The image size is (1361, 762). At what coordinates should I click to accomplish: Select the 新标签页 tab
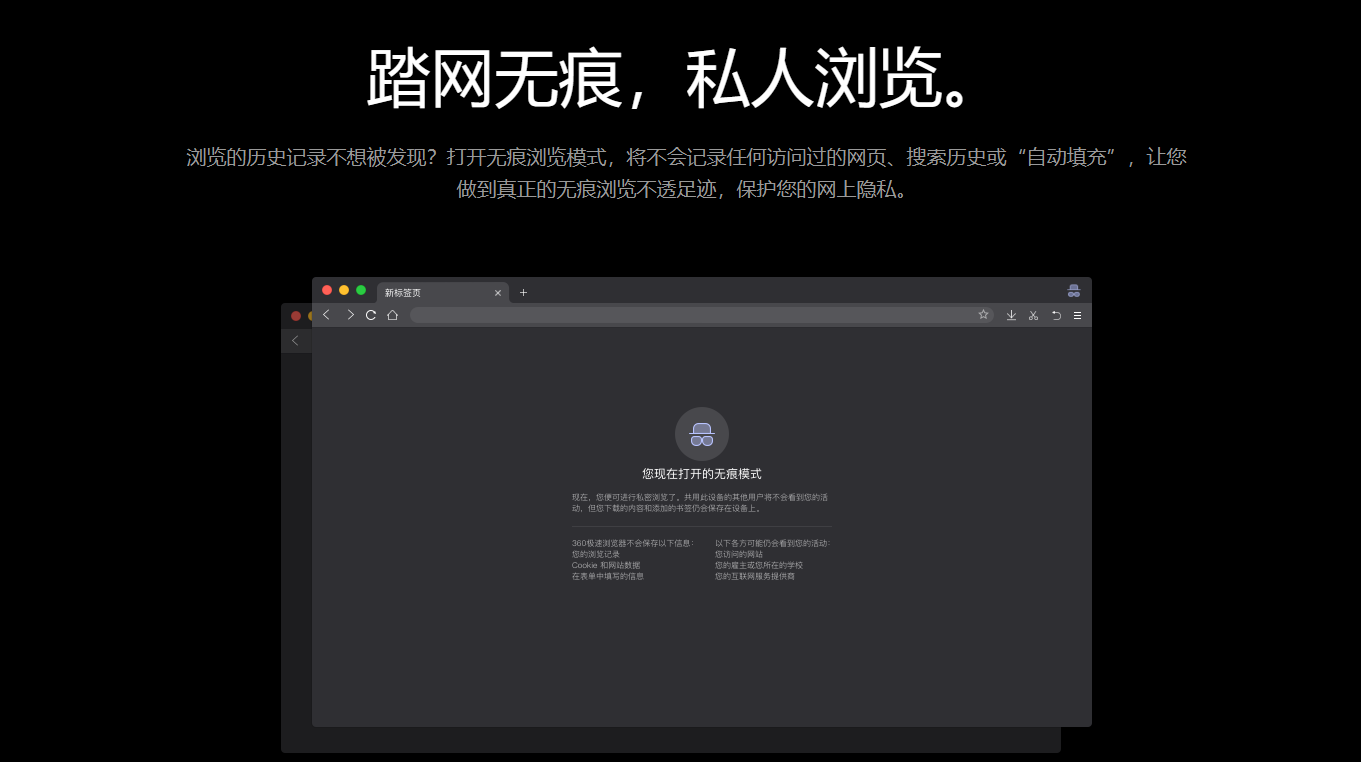pos(420,292)
